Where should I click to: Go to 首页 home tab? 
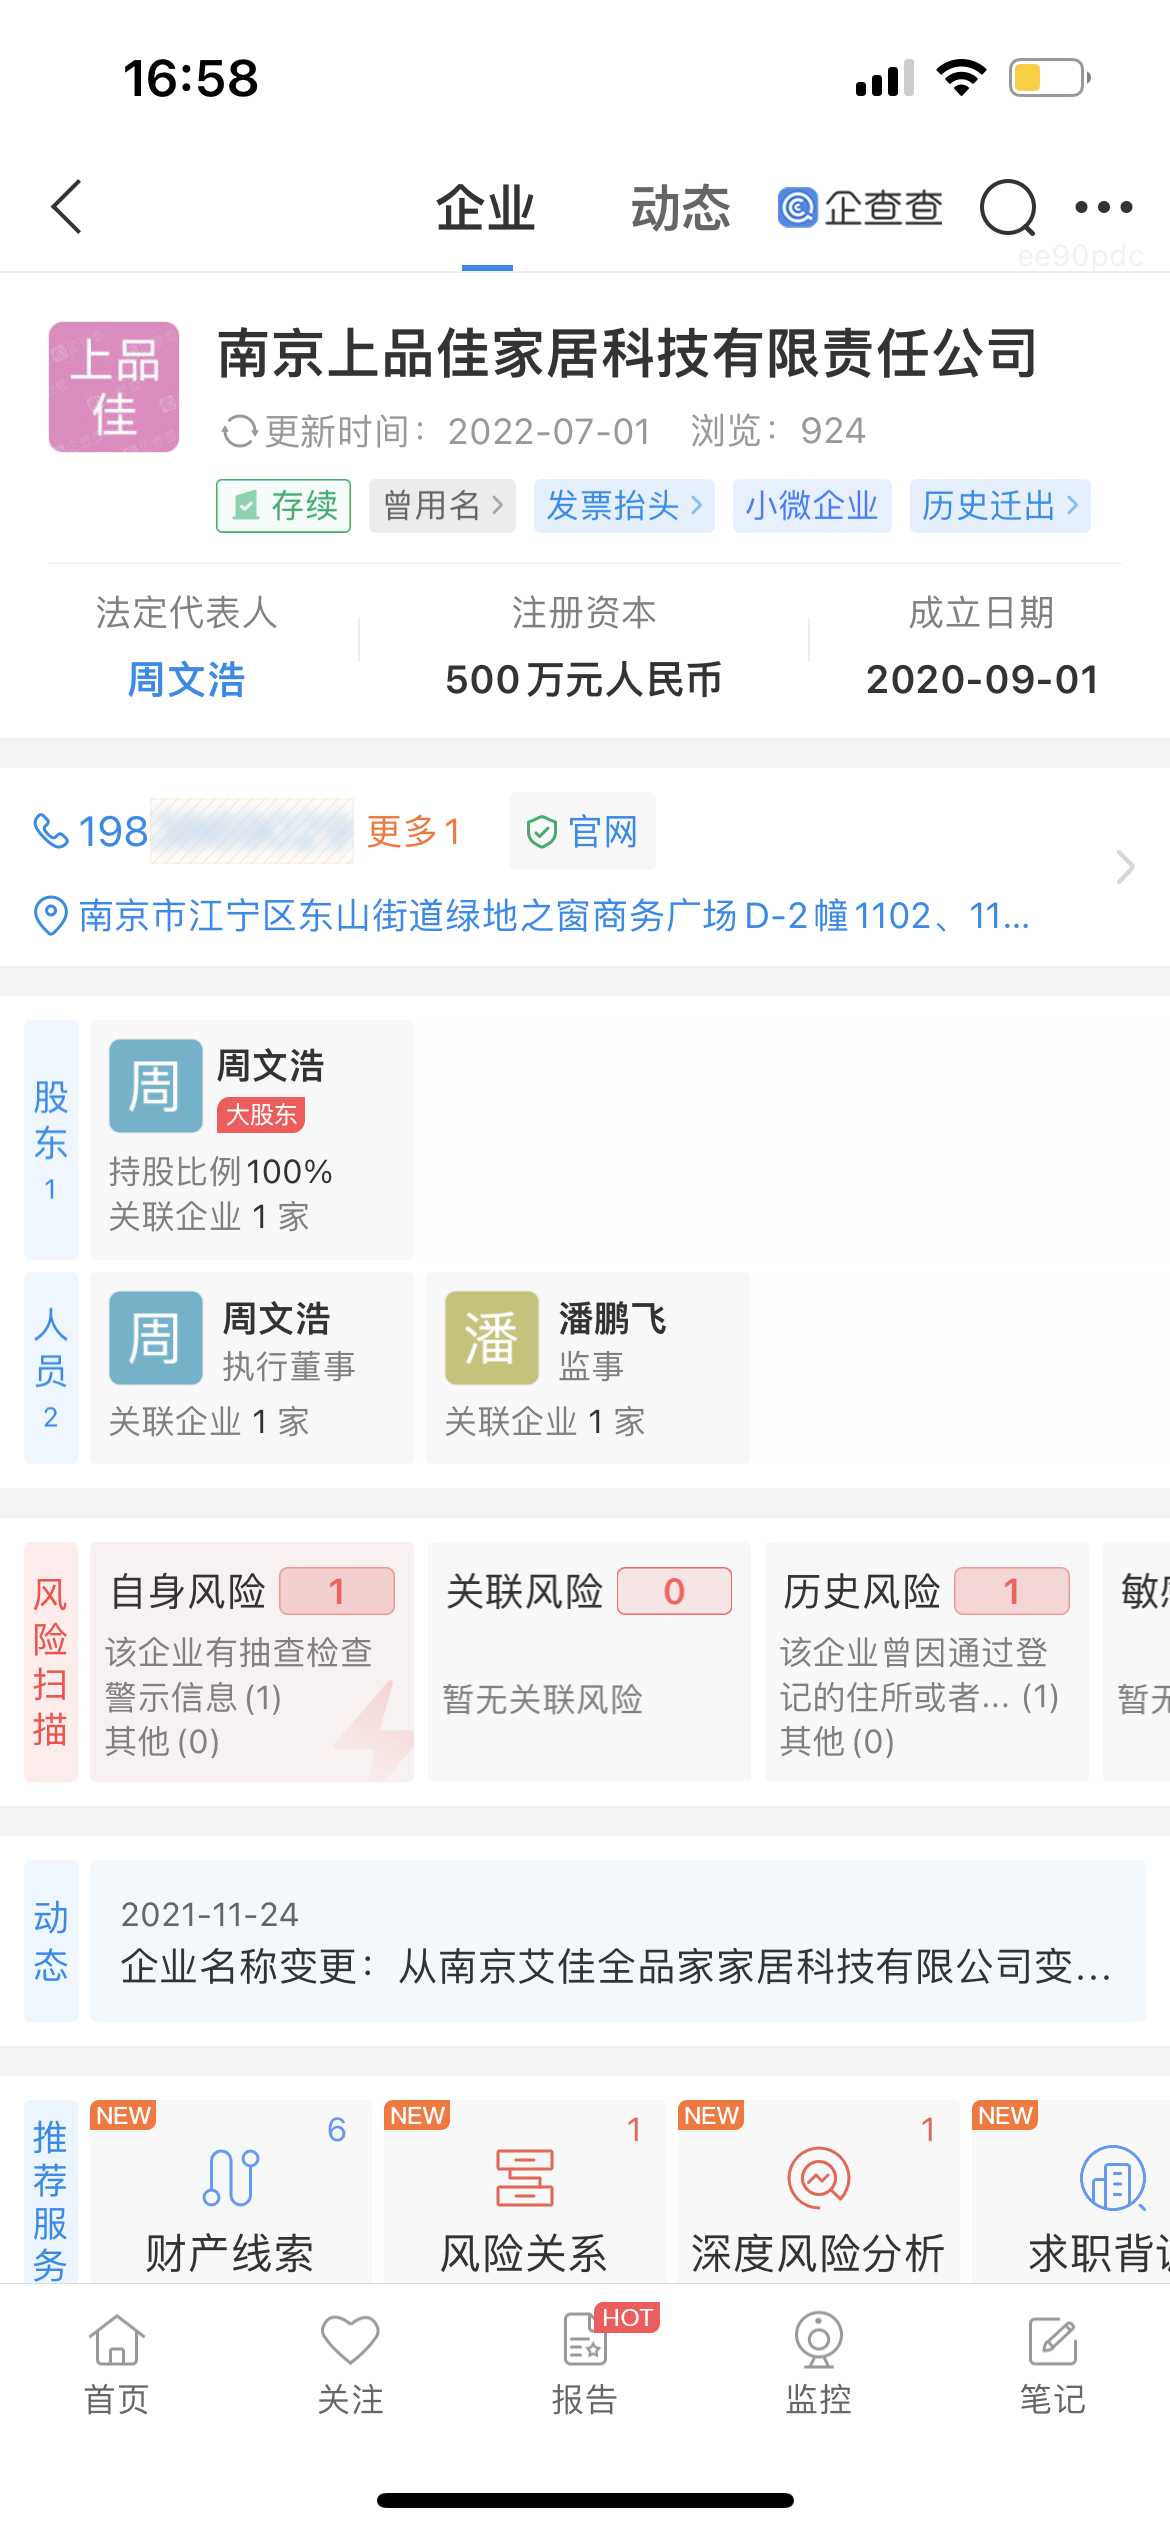[x=117, y=2364]
